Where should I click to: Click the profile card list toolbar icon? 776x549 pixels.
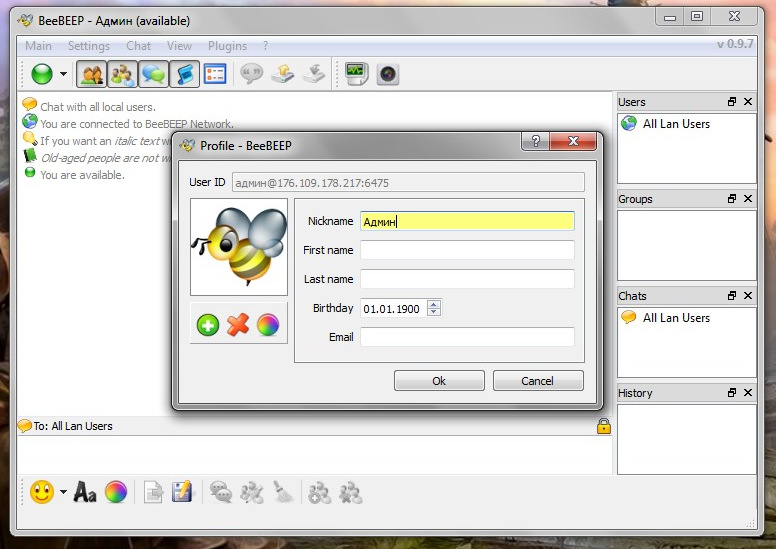coord(215,74)
